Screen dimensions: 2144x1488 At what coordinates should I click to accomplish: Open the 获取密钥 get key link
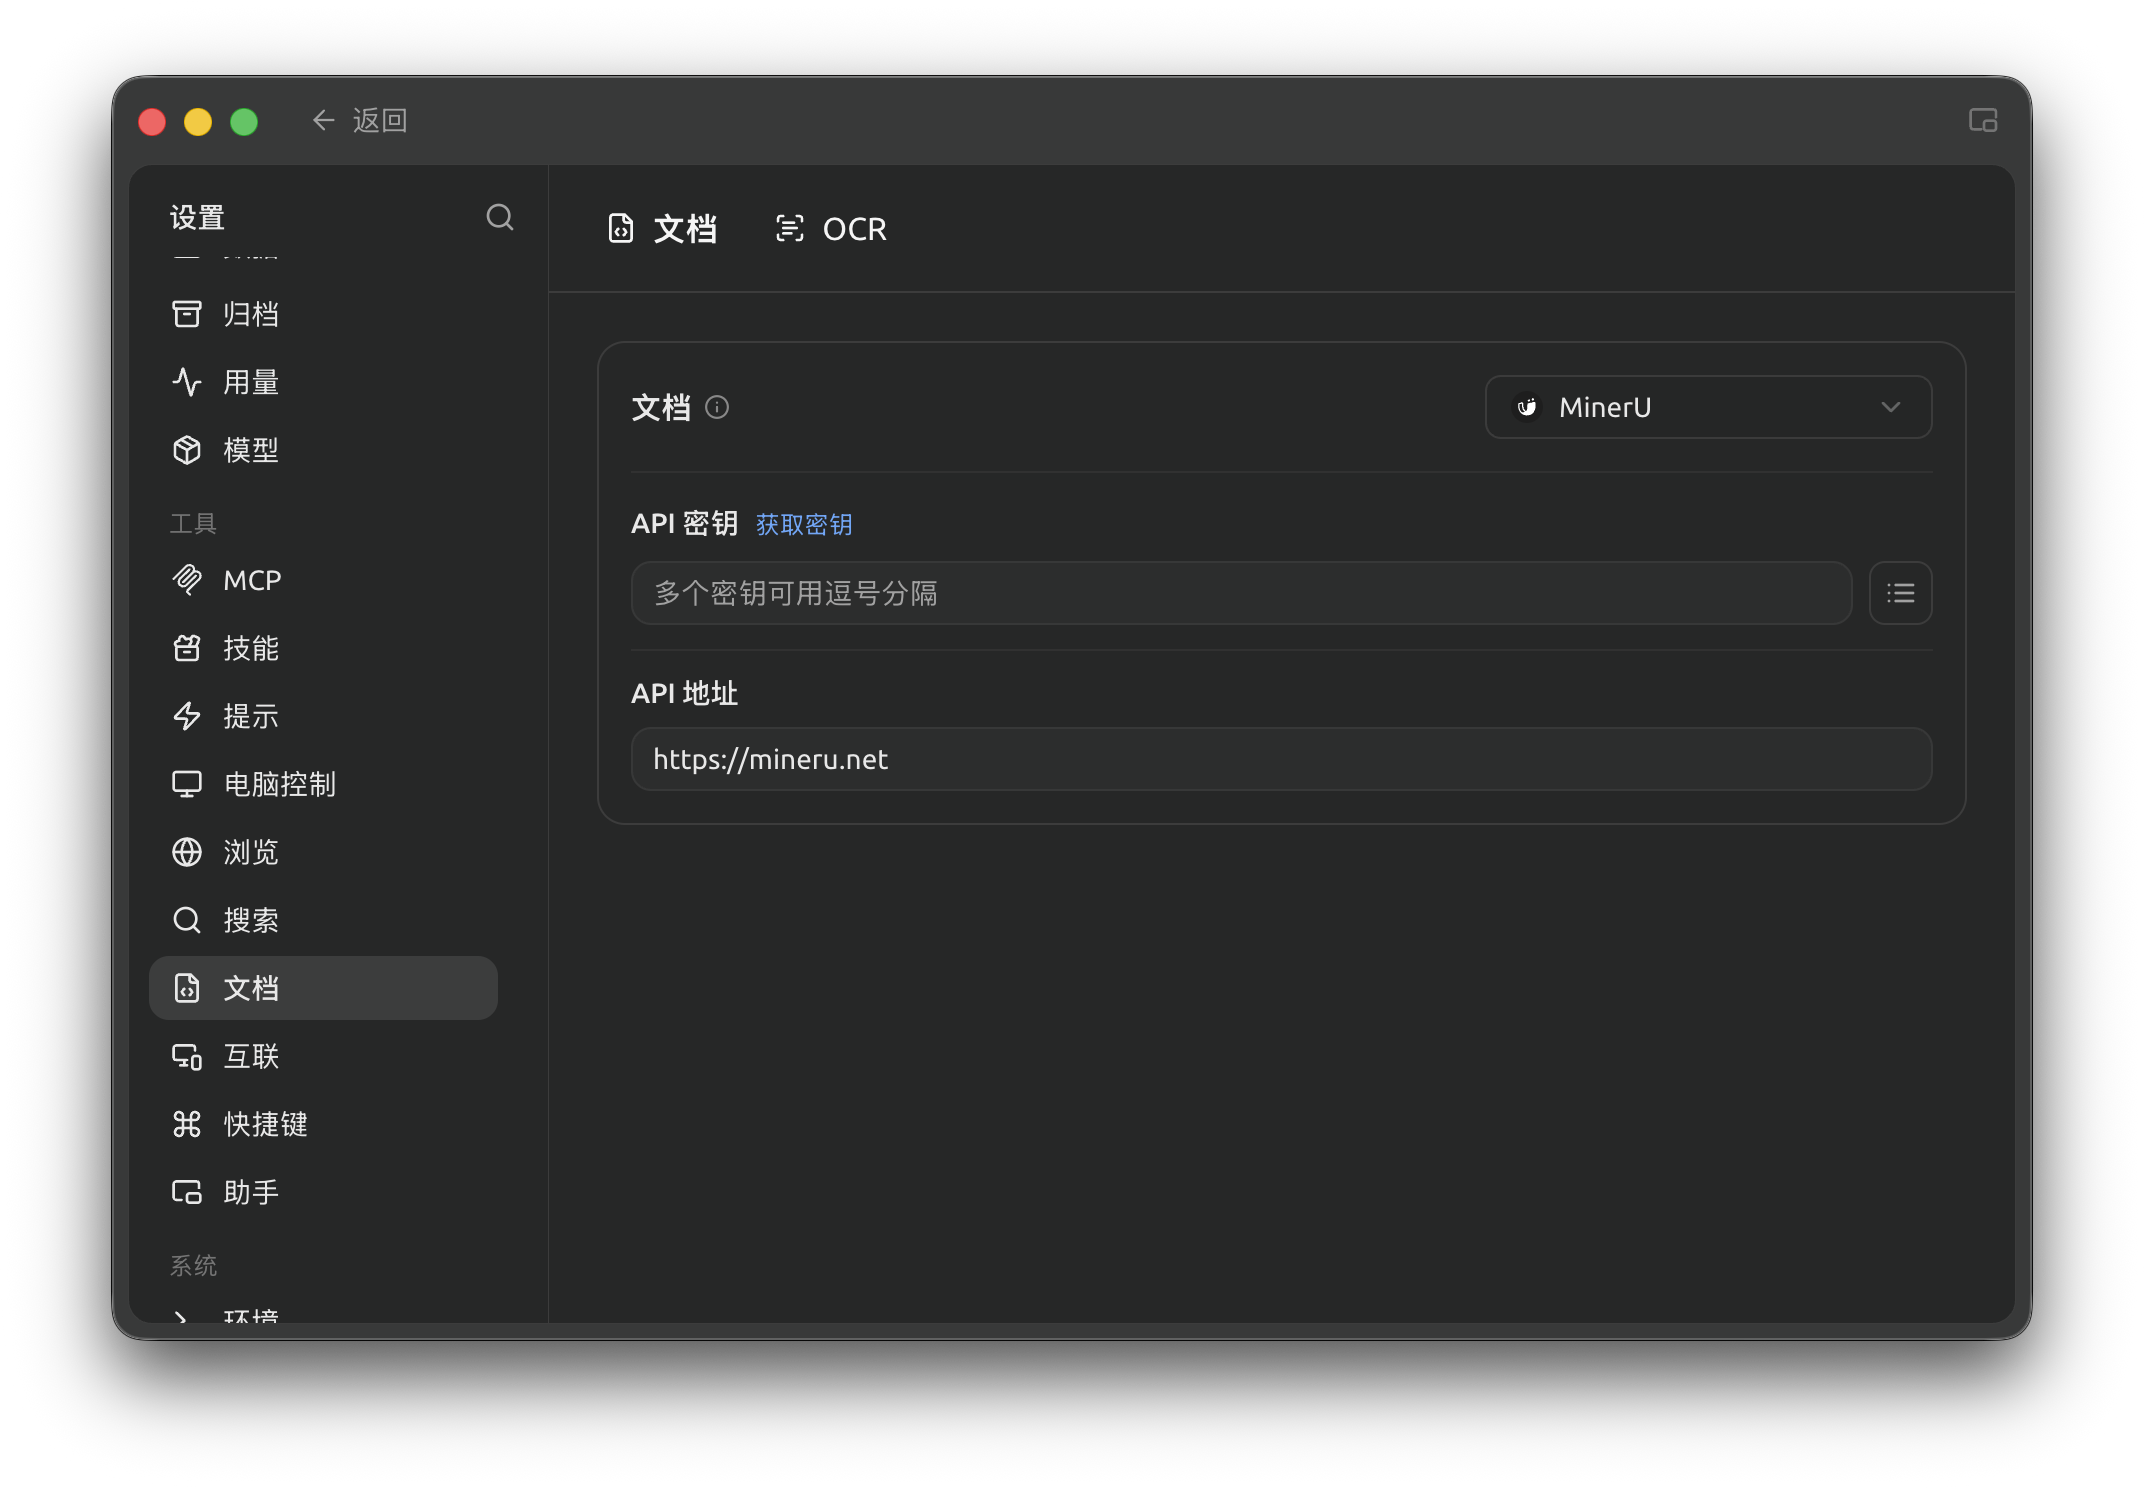(x=804, y=524)
